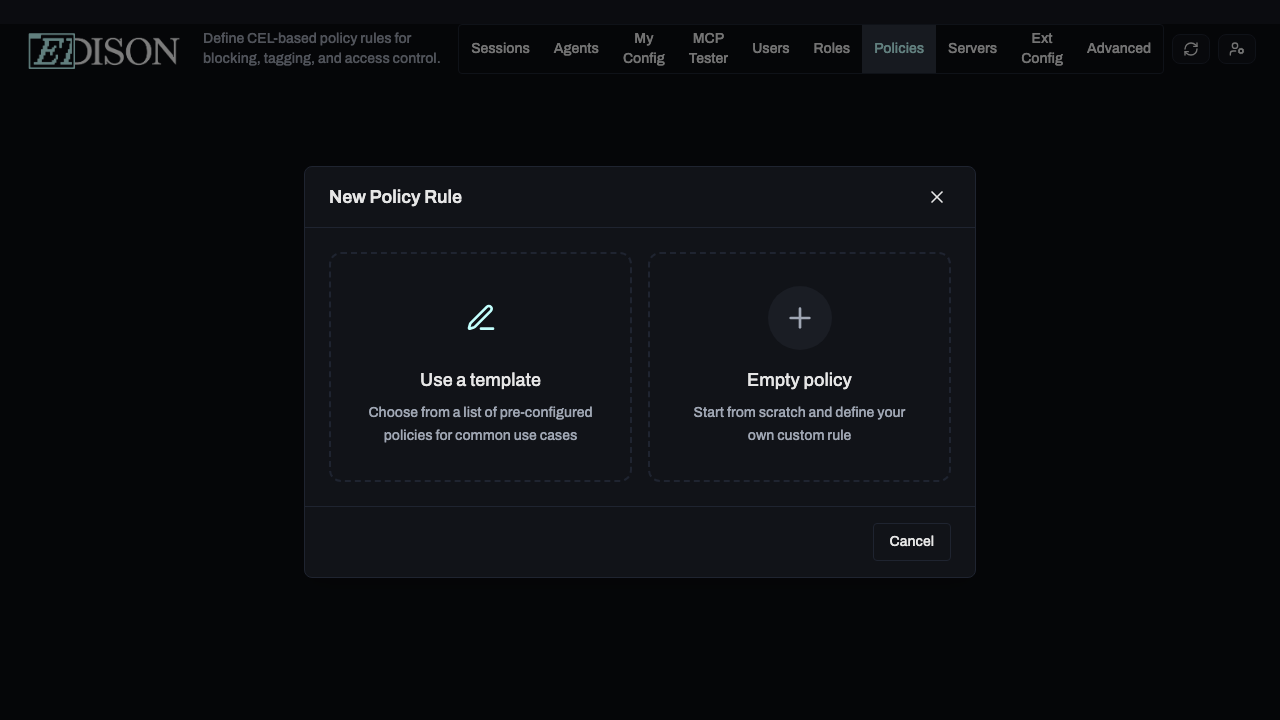Choose the 'Use a template' option

click(480, 367)
